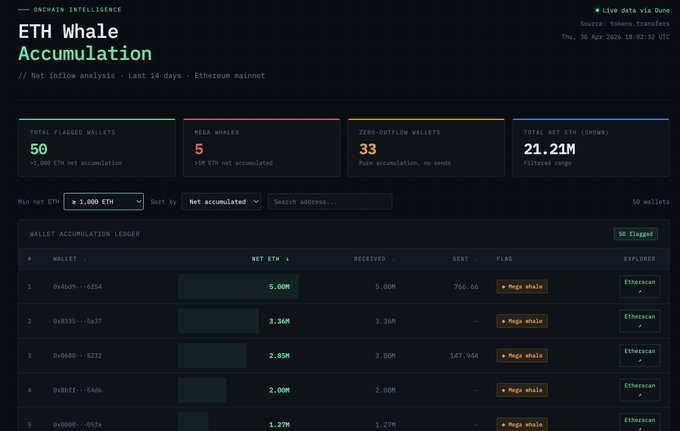Click the Mega Whales stat card
The height and width of the screenshot is (431, 680).
[x=262, y=147]
